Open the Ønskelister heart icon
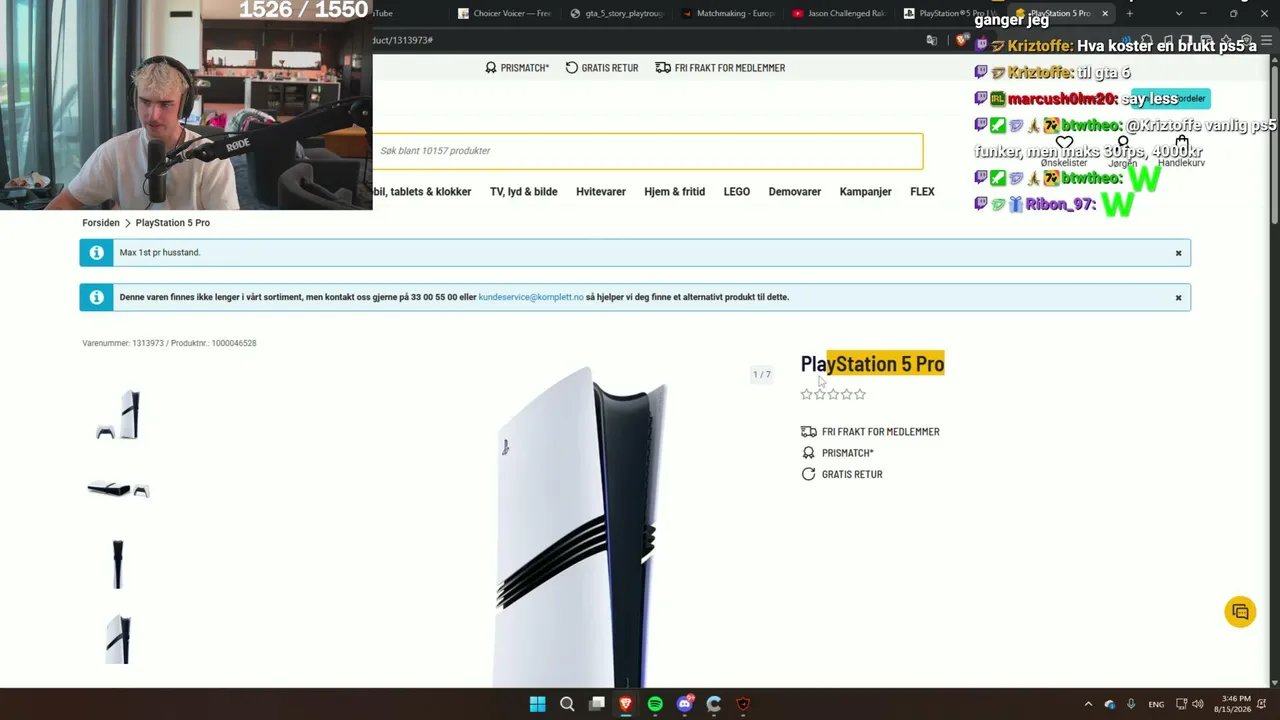Image resolution: width=1280 pixels, height=720 pixels. pos(1064,143)
